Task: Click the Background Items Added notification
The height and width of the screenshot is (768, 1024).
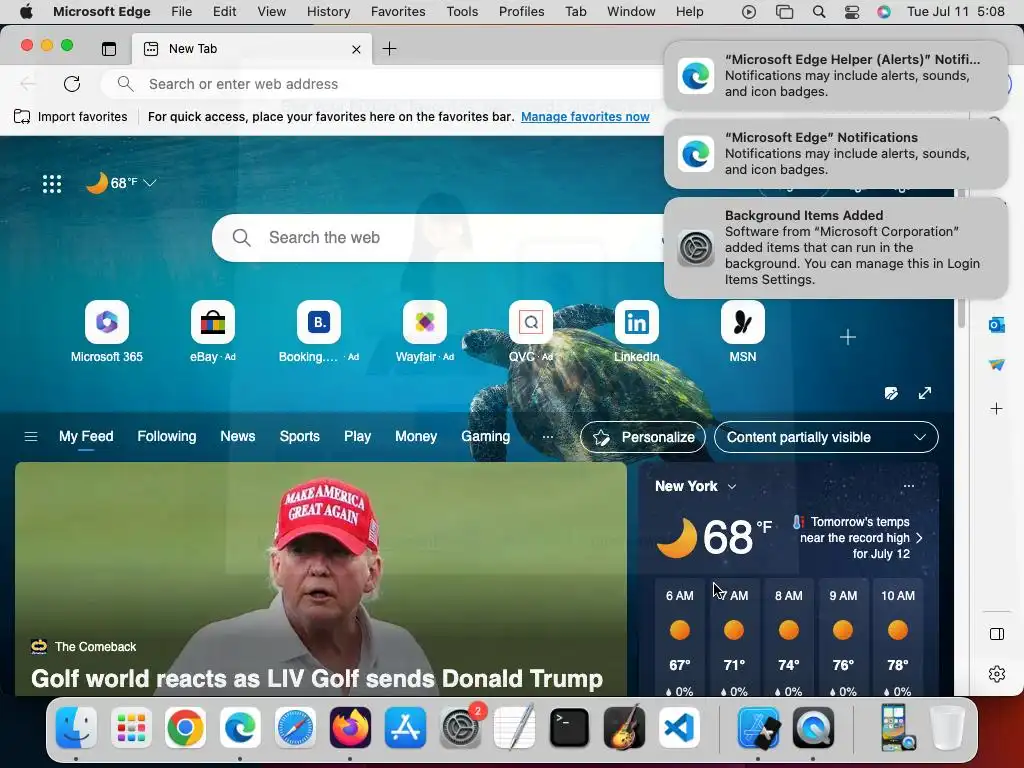Action: (836, 248)
